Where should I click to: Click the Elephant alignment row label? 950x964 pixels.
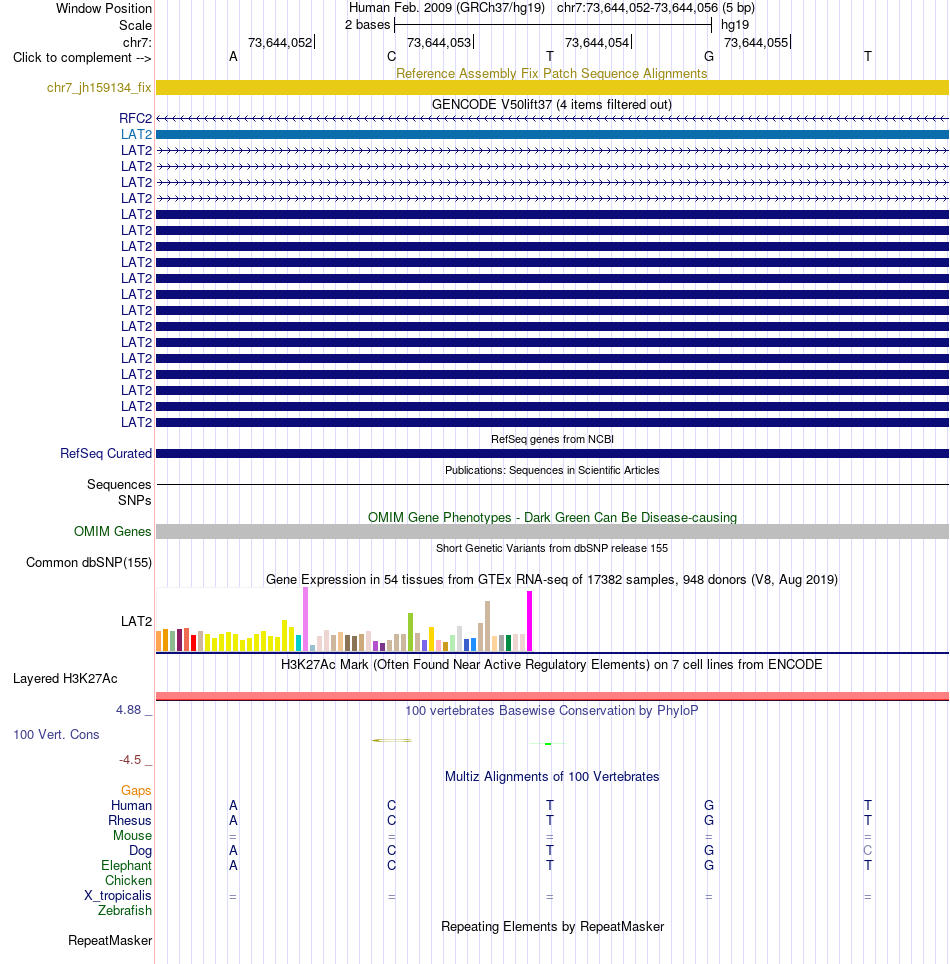tap(126, 866)
